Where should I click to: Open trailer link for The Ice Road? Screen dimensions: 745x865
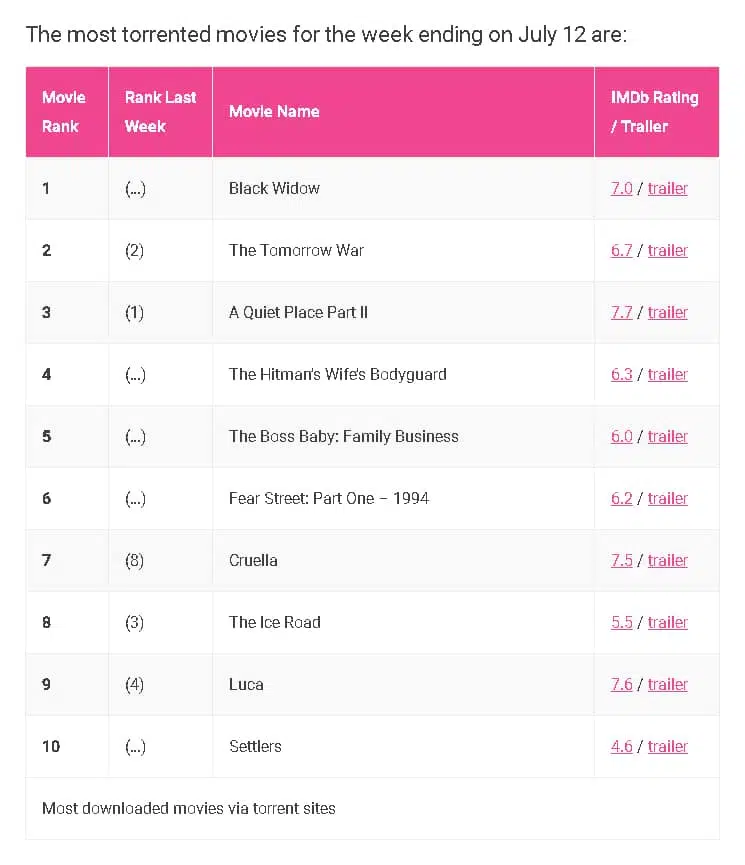(x=668, y=622)
